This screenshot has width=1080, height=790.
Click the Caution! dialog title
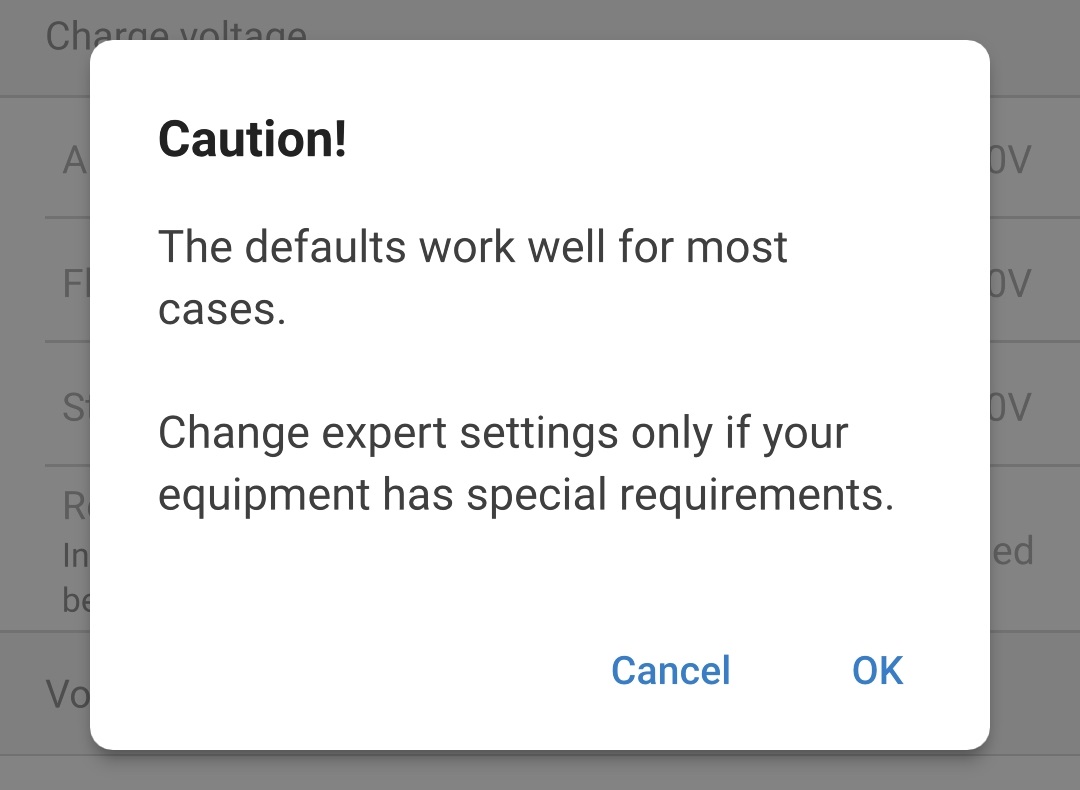(253, 139)
